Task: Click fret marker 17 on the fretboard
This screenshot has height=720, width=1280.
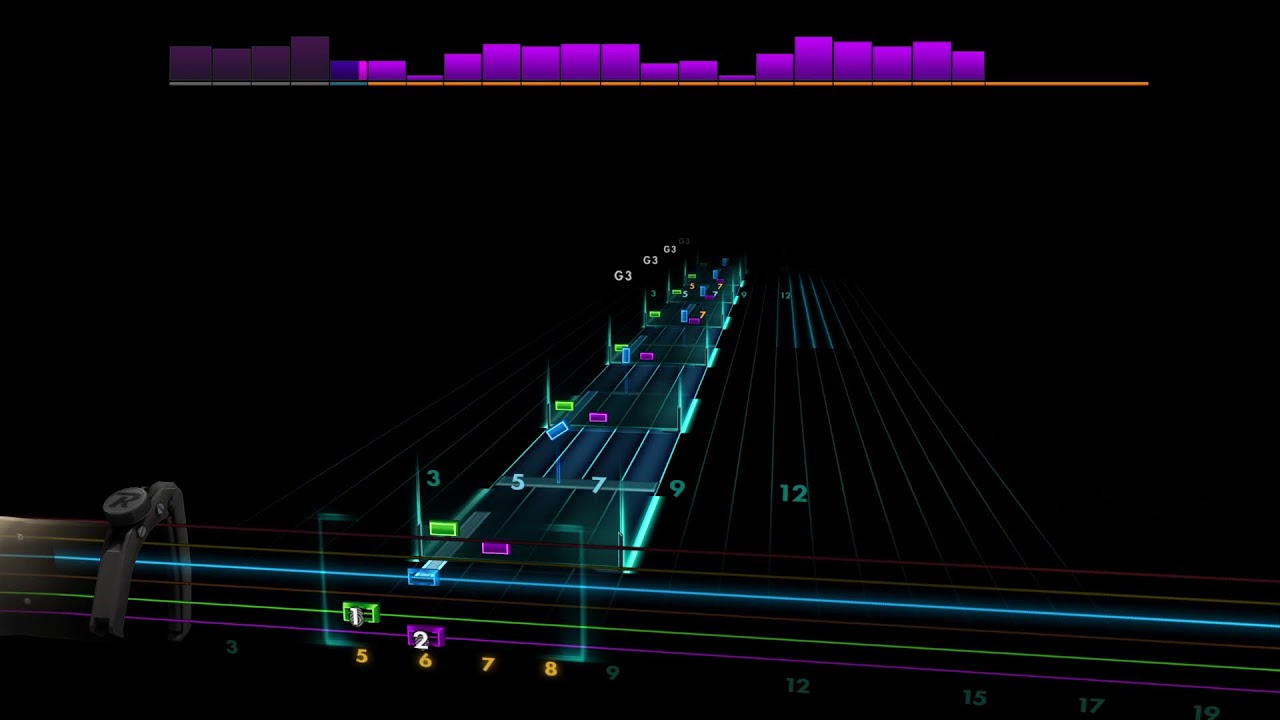Action: coord(1091,705)
